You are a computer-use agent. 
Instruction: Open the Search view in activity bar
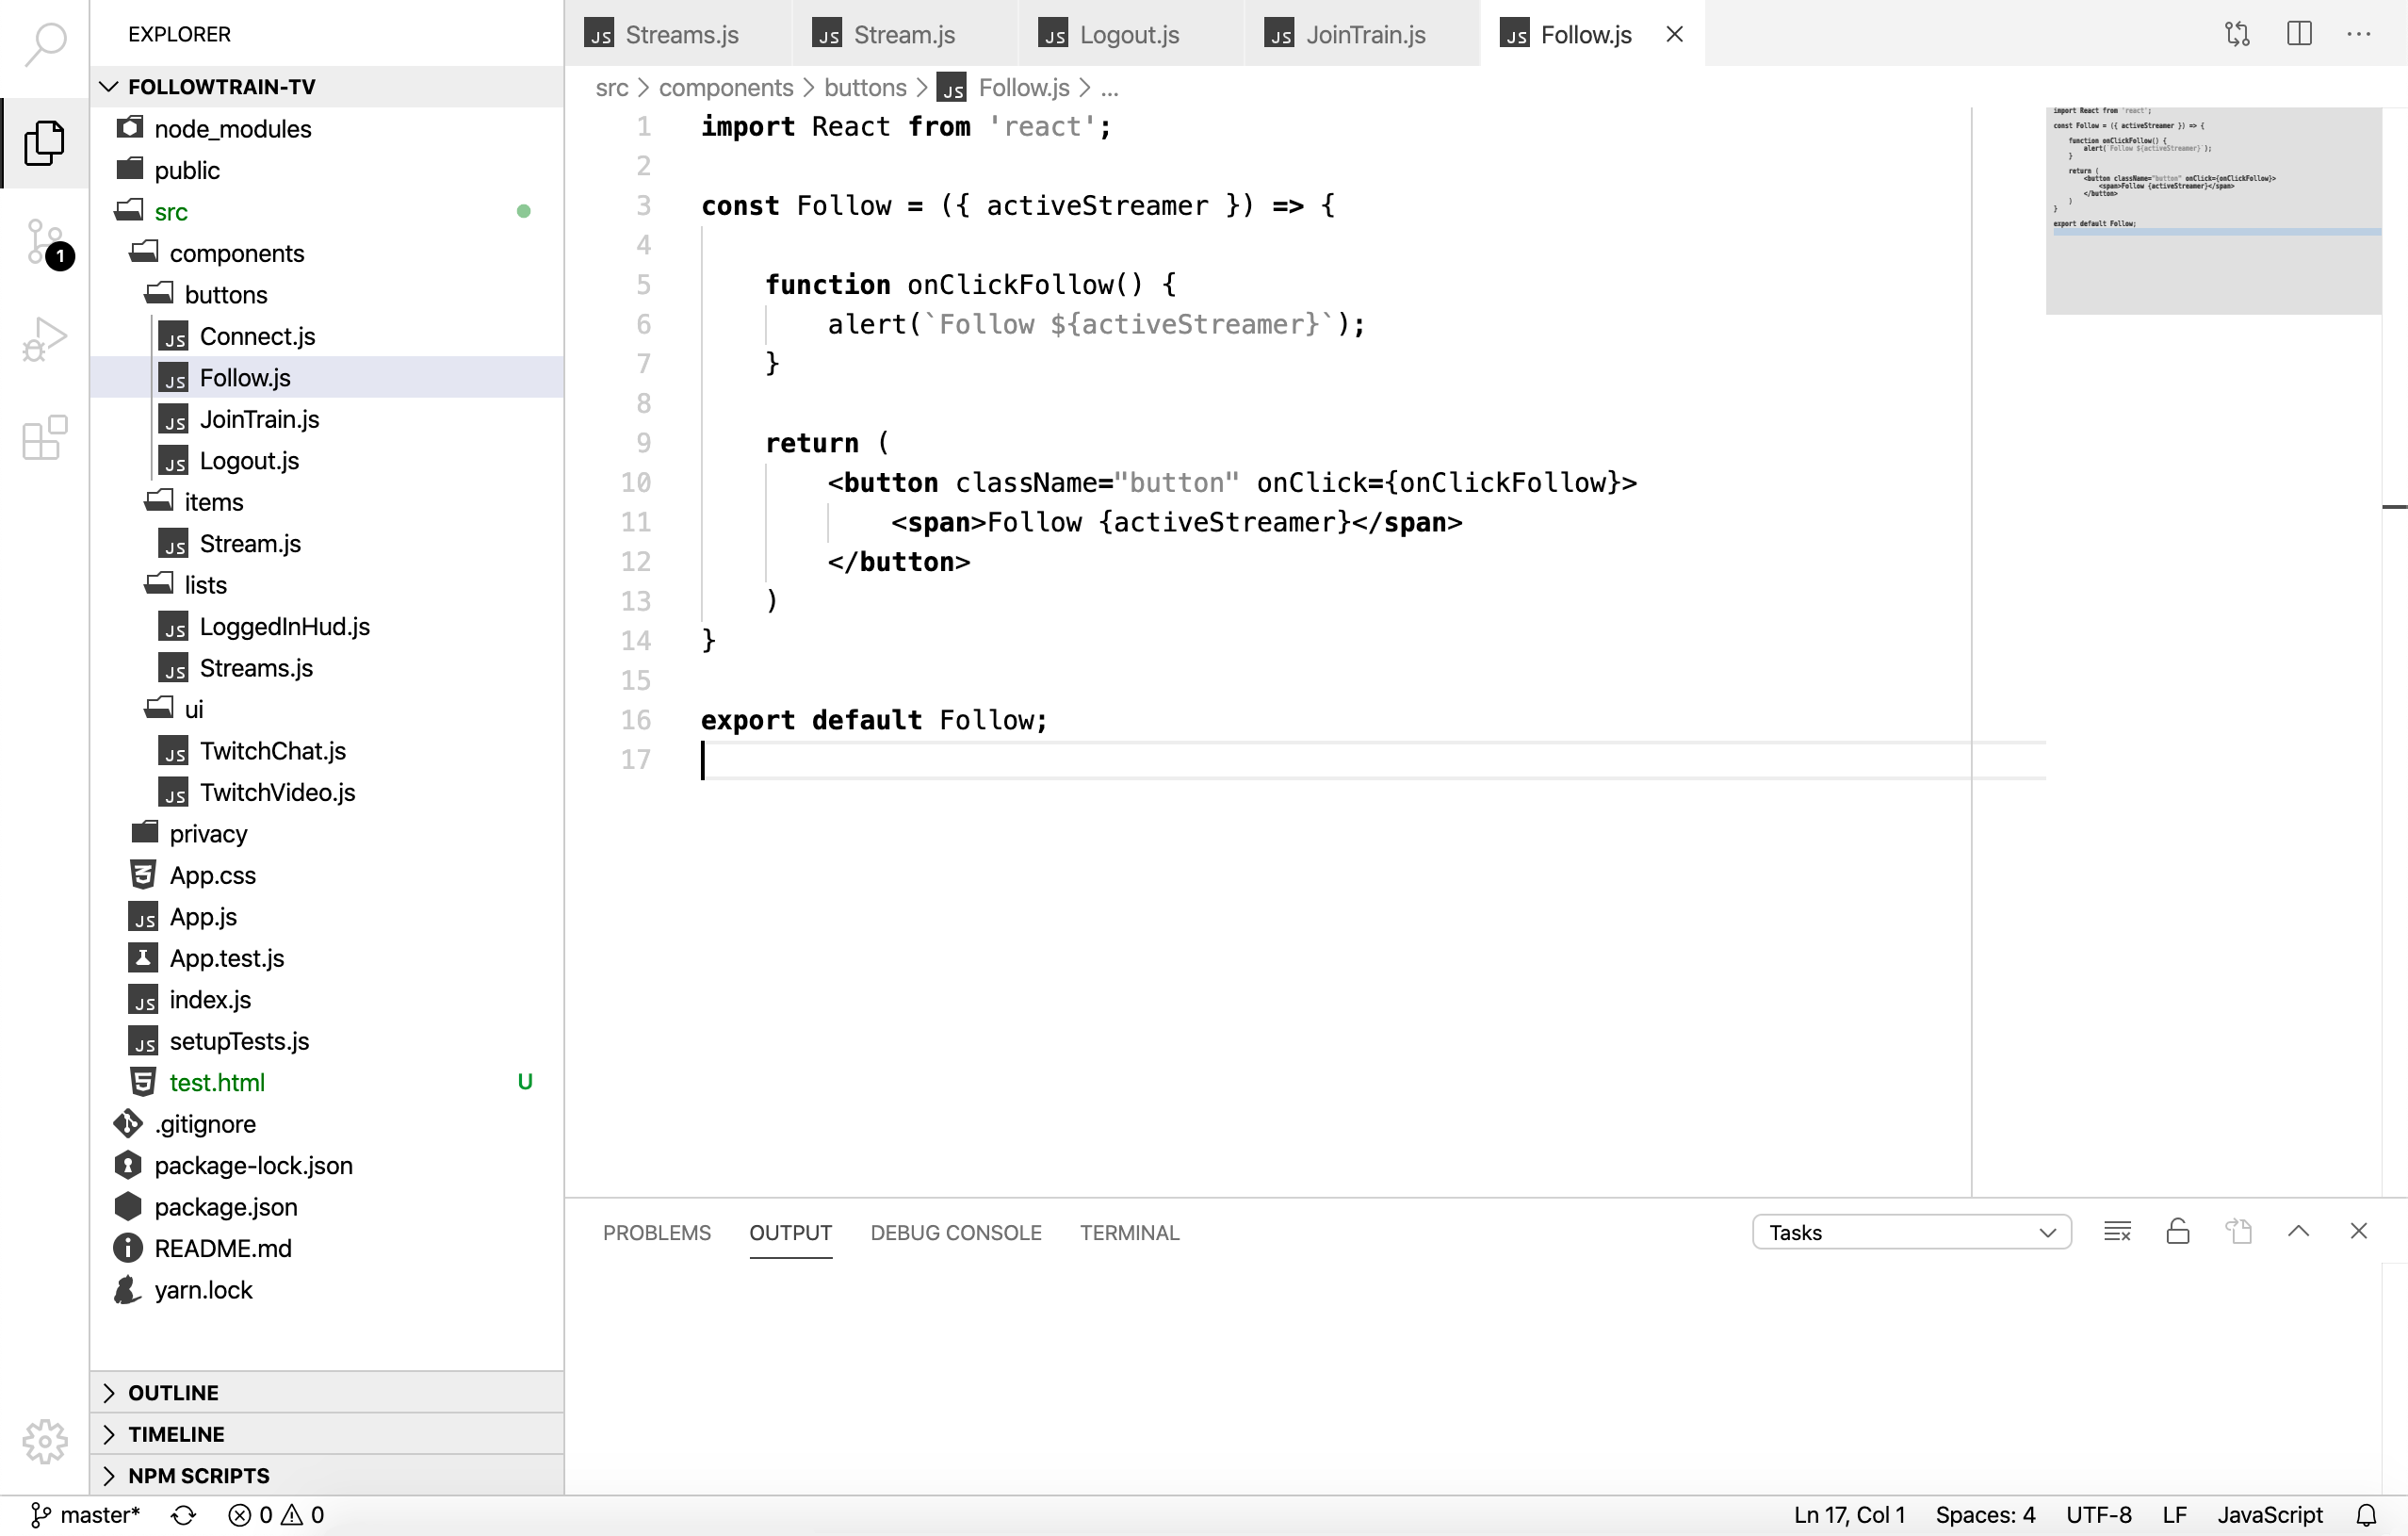click(x=45, y=45)
